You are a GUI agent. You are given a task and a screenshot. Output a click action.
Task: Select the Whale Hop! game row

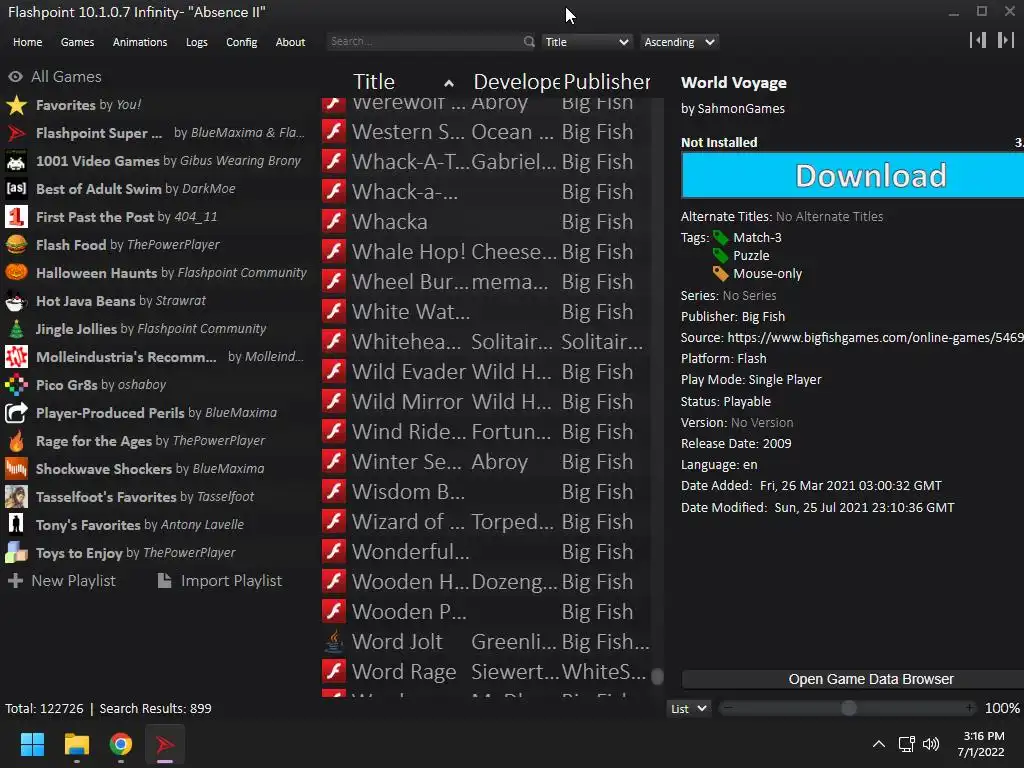tap(485, 252)
